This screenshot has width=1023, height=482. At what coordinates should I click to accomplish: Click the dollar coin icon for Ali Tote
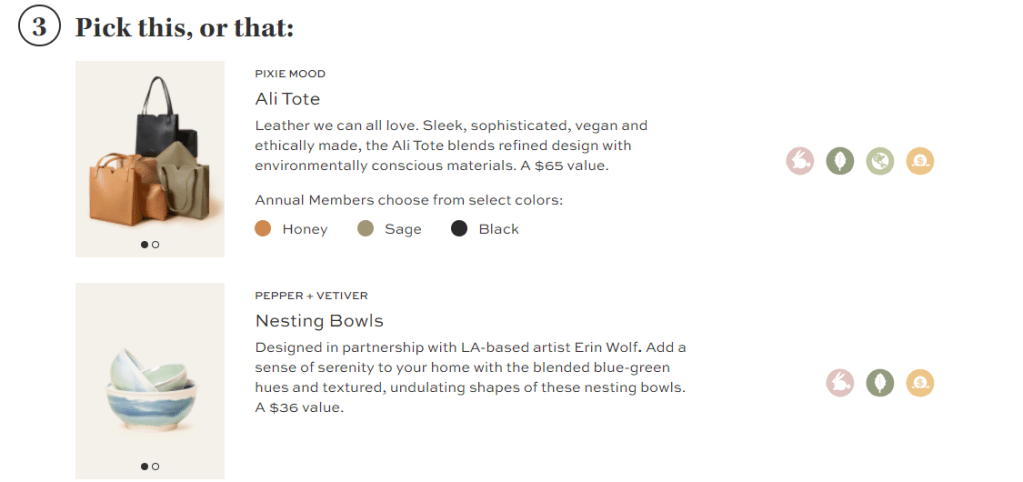(920, 160)
